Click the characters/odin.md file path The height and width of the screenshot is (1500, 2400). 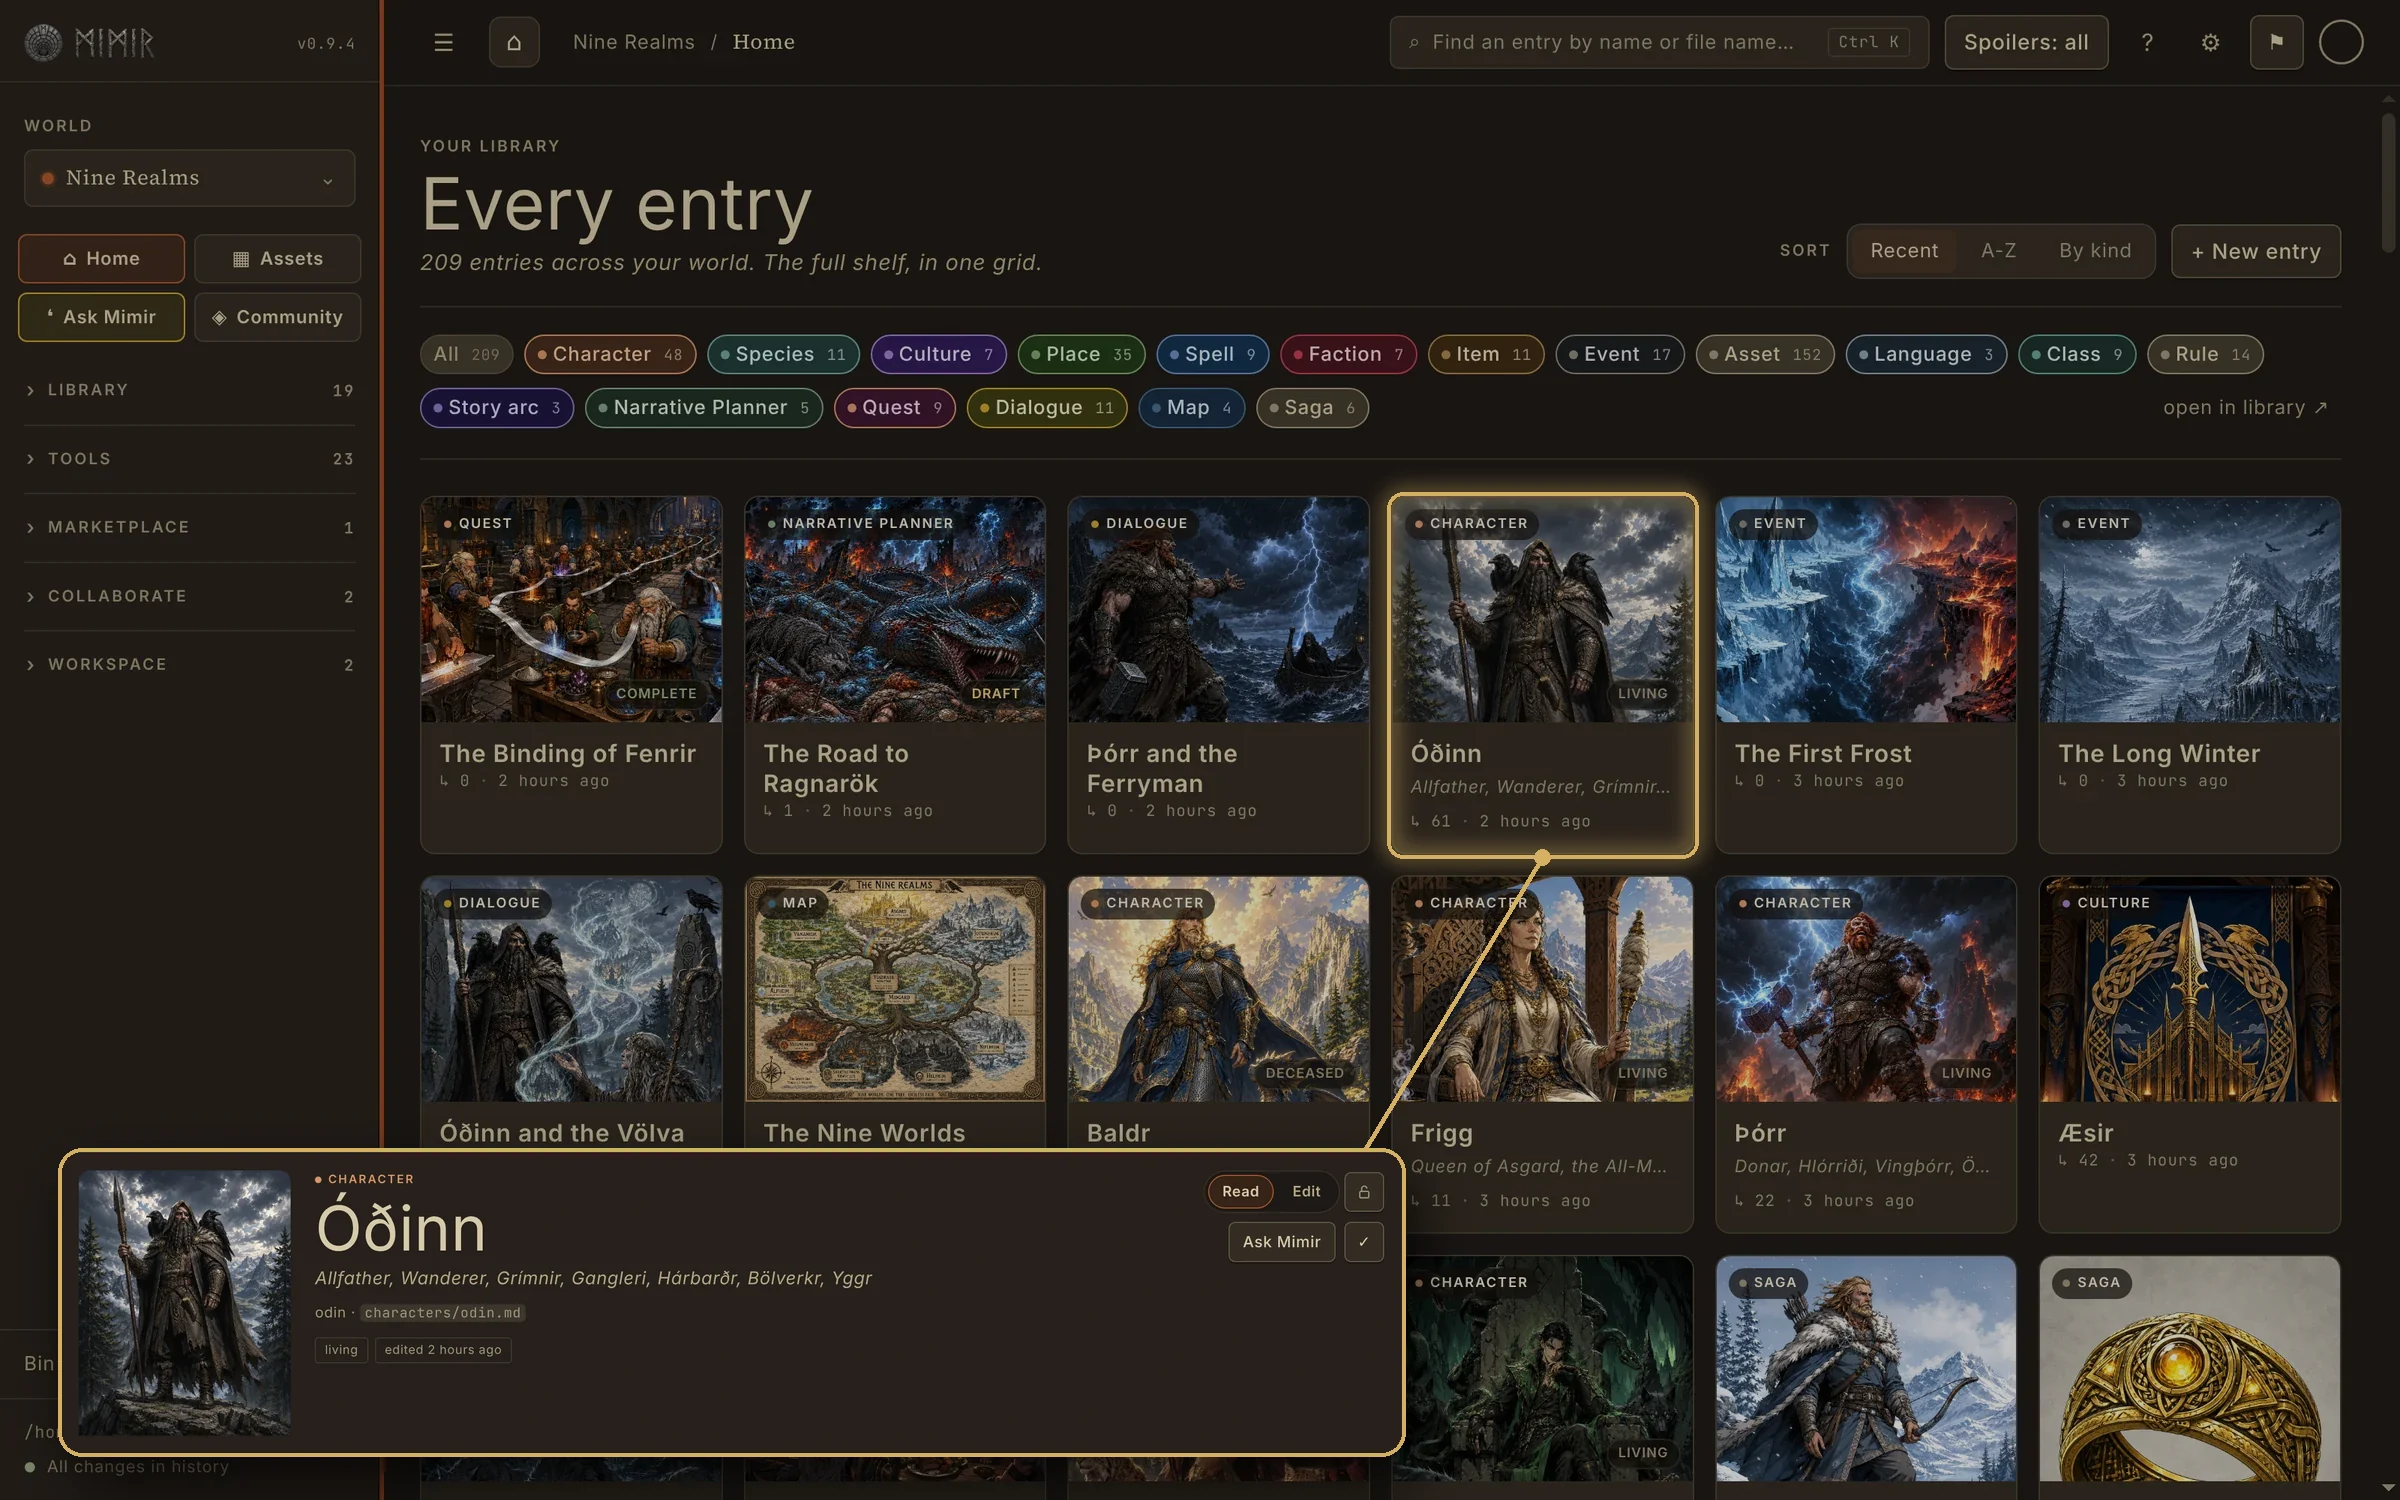tap(442, 1312)
